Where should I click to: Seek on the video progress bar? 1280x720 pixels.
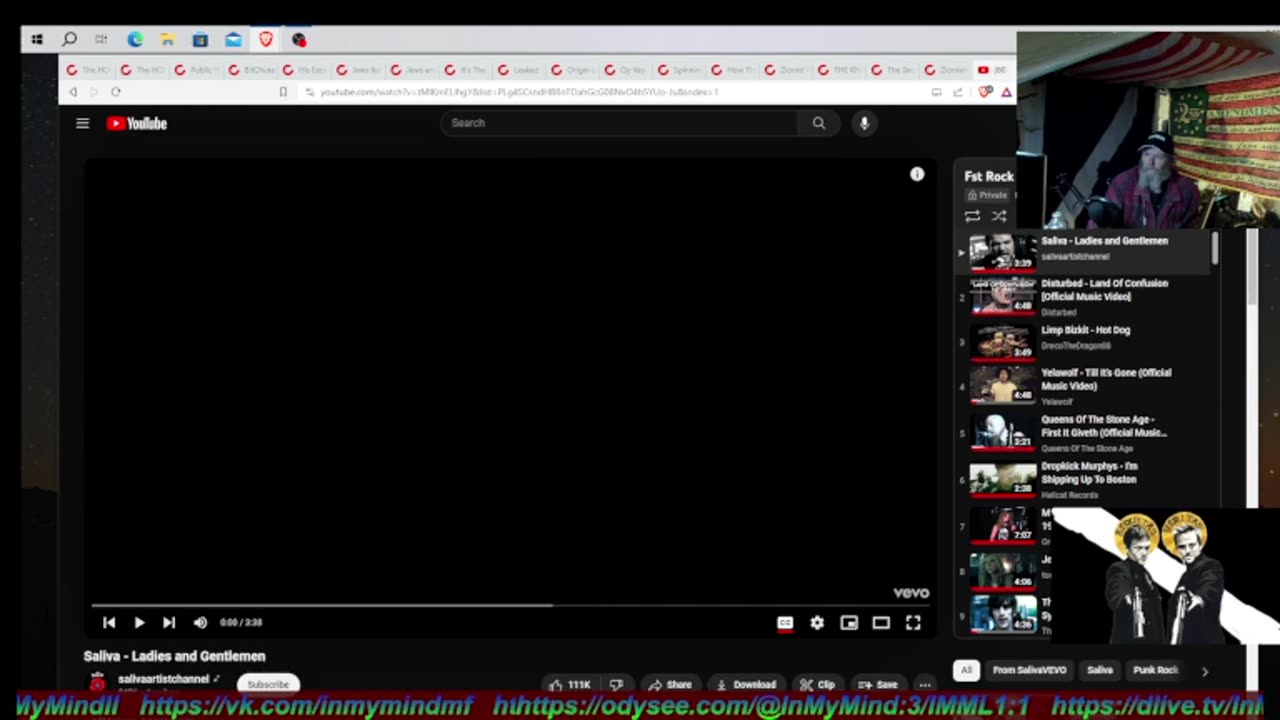coord(511,605)
